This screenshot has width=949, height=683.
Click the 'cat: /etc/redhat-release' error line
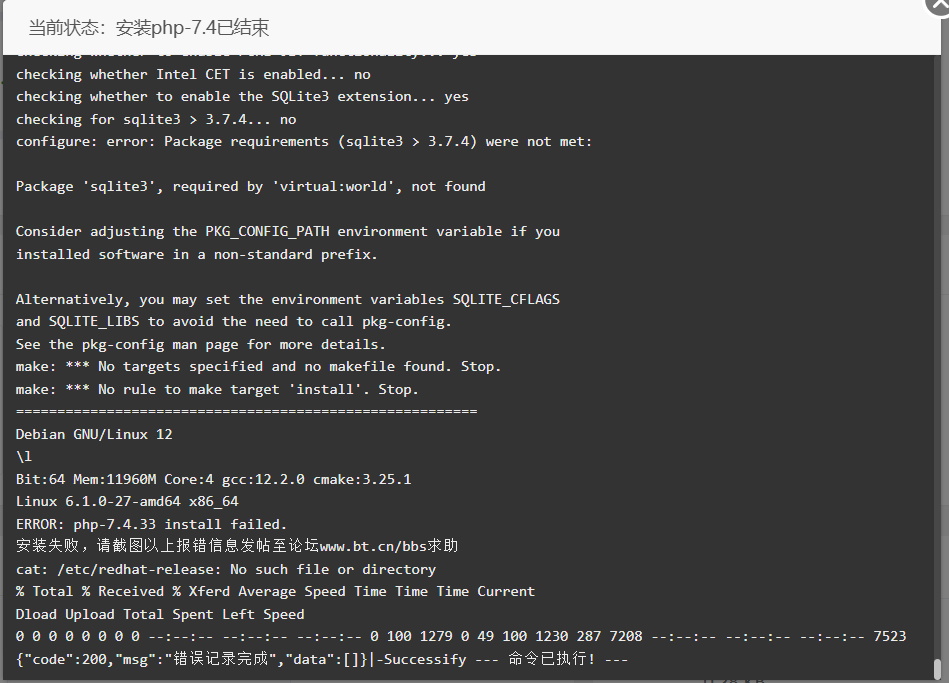(225, 569)
